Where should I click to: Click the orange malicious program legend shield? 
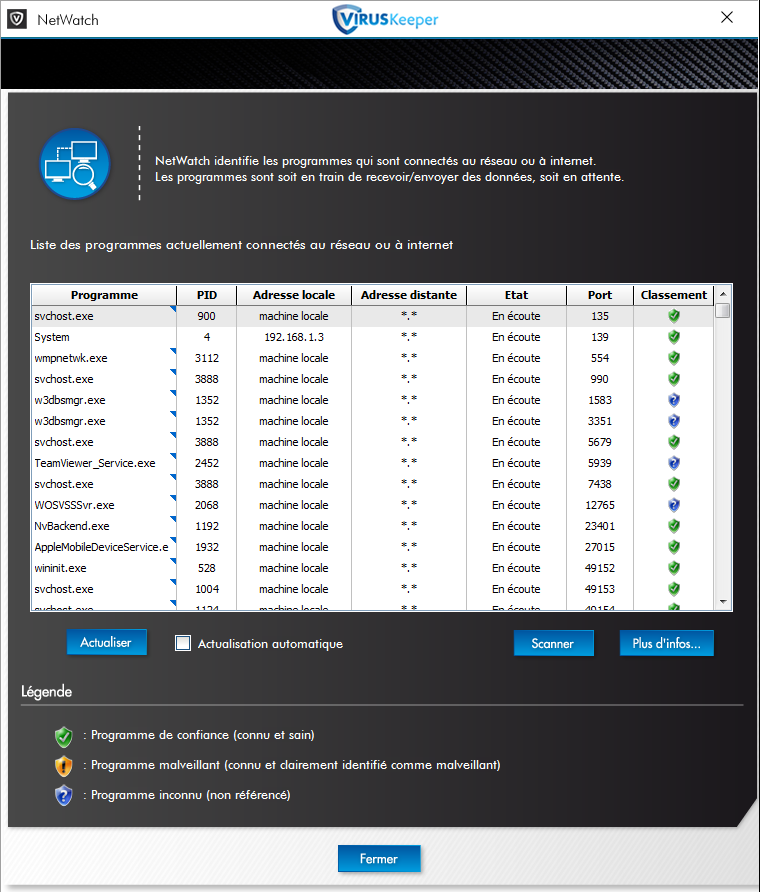pos(64,766)
